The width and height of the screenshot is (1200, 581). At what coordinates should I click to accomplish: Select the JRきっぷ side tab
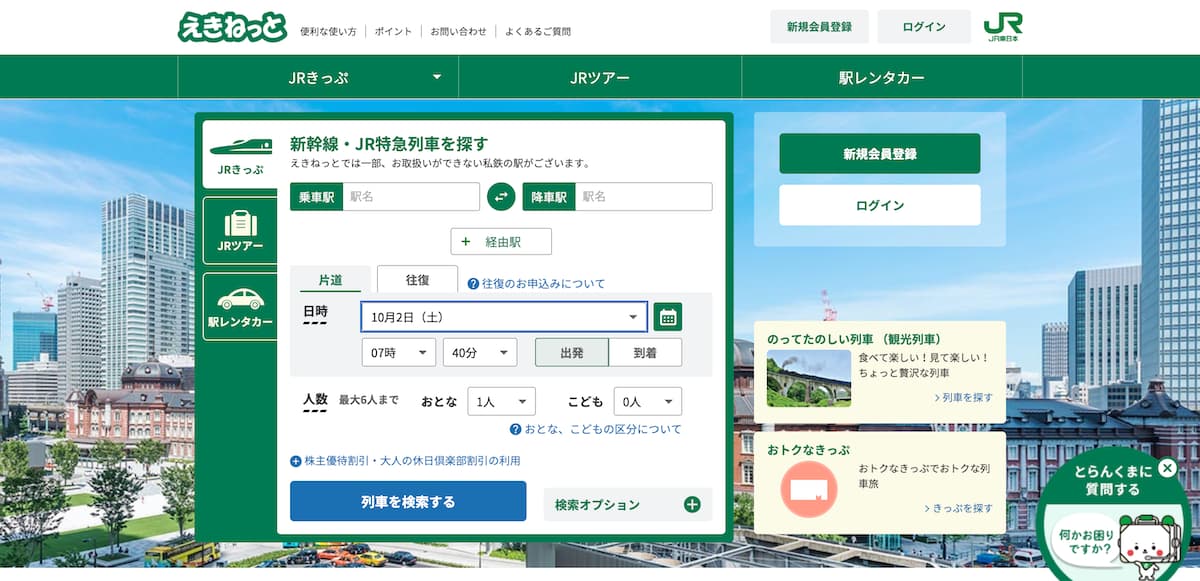[x=240, y=155]
